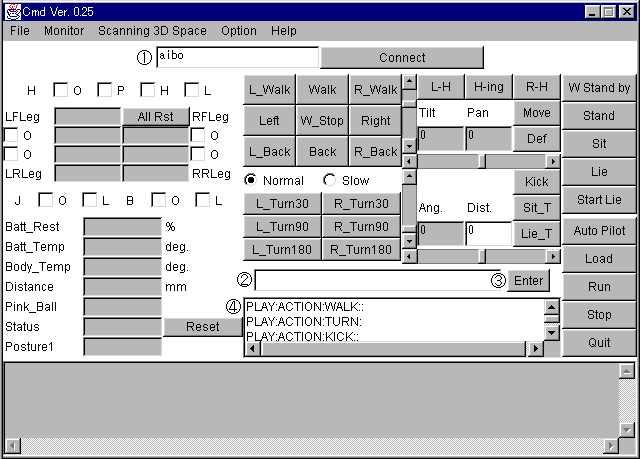Select the R_Turn90 button
The width and height of the screenshot is (640, 459).
361,226
